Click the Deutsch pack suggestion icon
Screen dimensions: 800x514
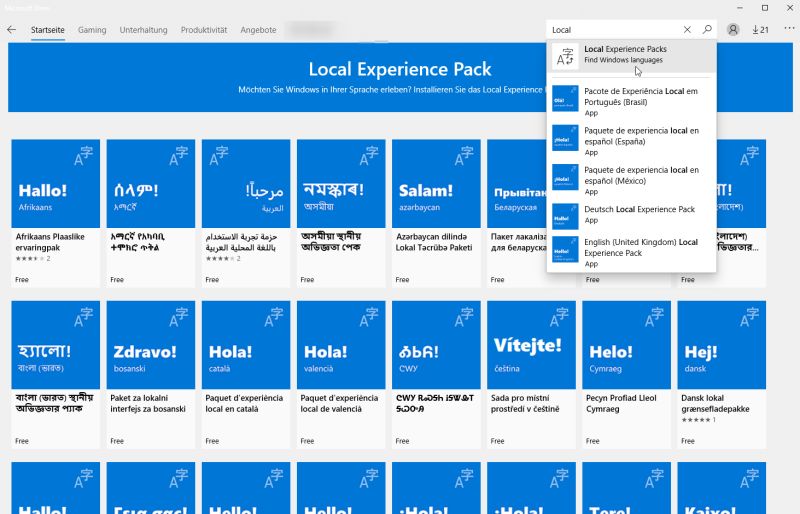(x=565, y=216)
